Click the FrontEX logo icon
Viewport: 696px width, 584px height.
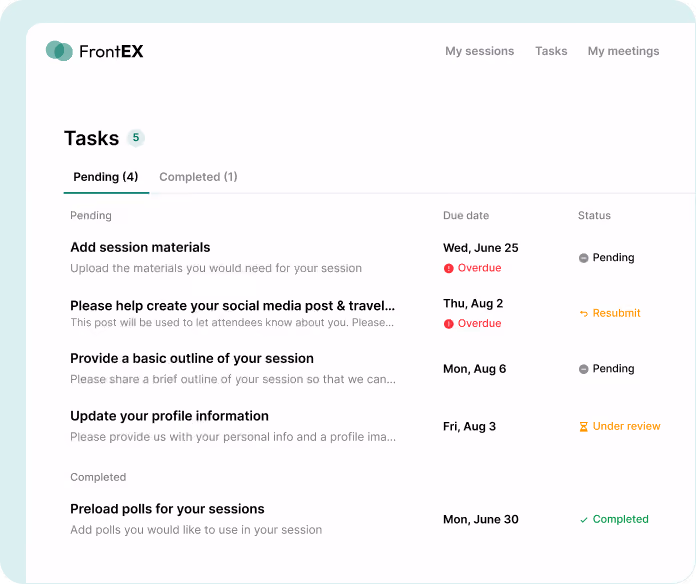click(59, 51)
